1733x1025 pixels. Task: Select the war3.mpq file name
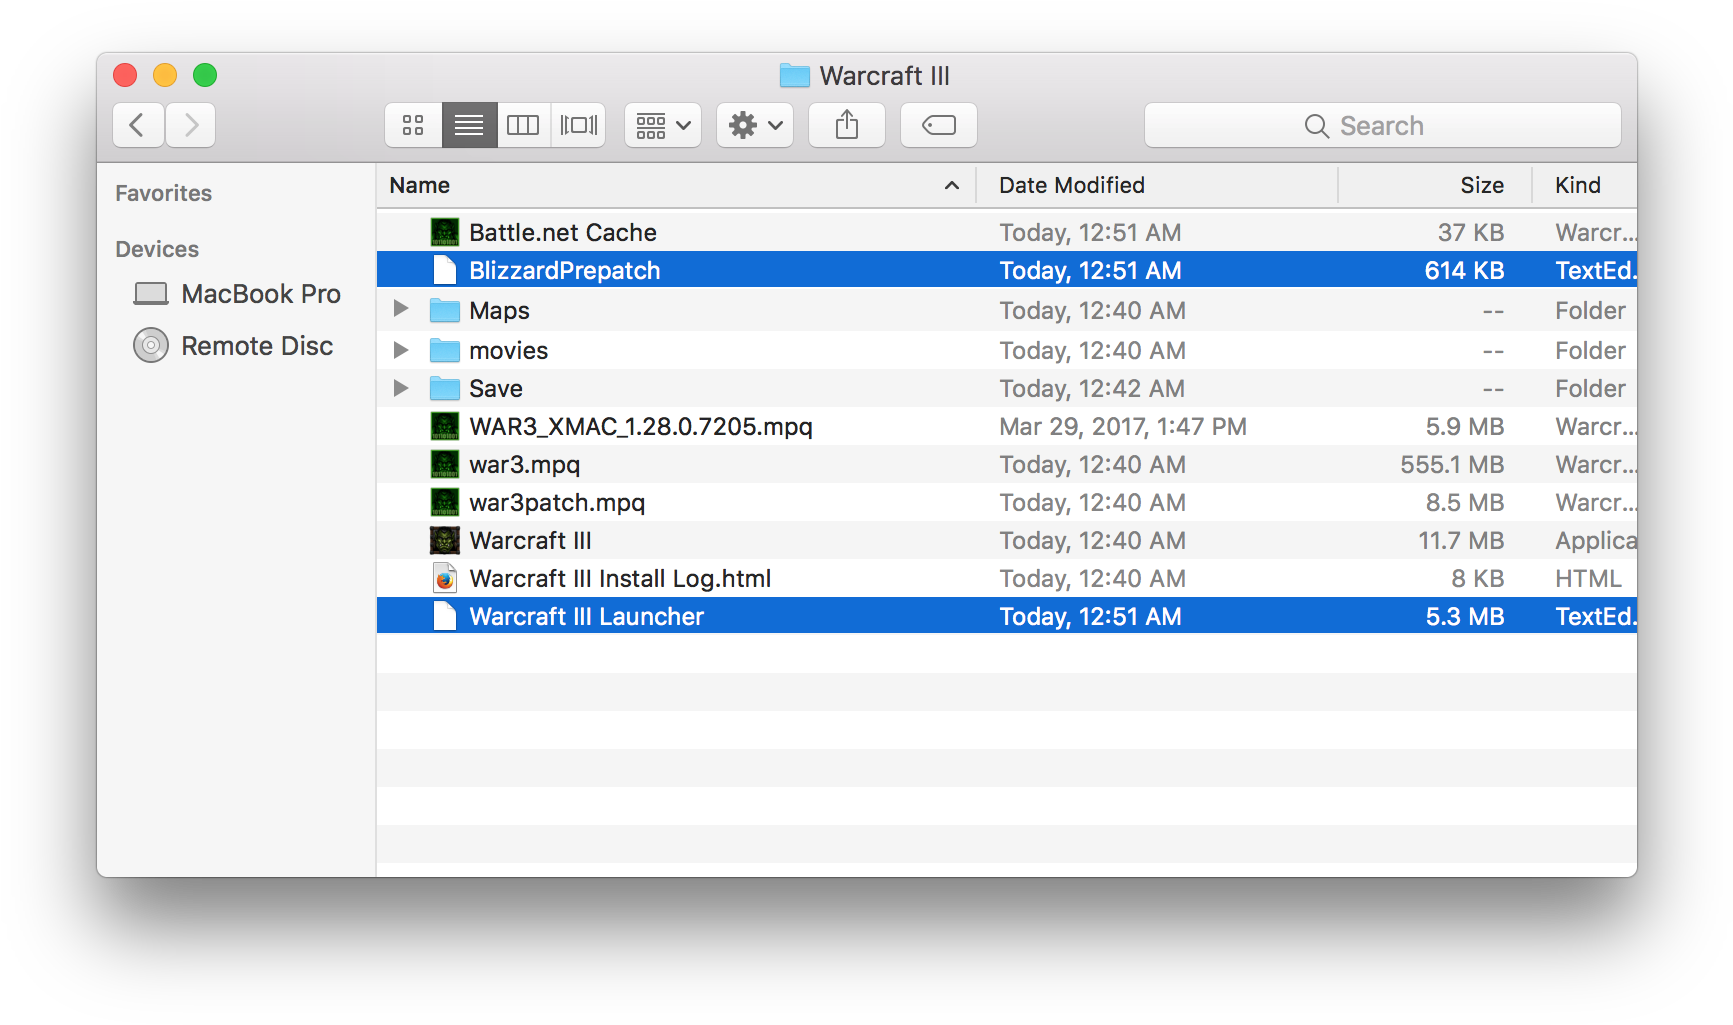coord(525,465)
